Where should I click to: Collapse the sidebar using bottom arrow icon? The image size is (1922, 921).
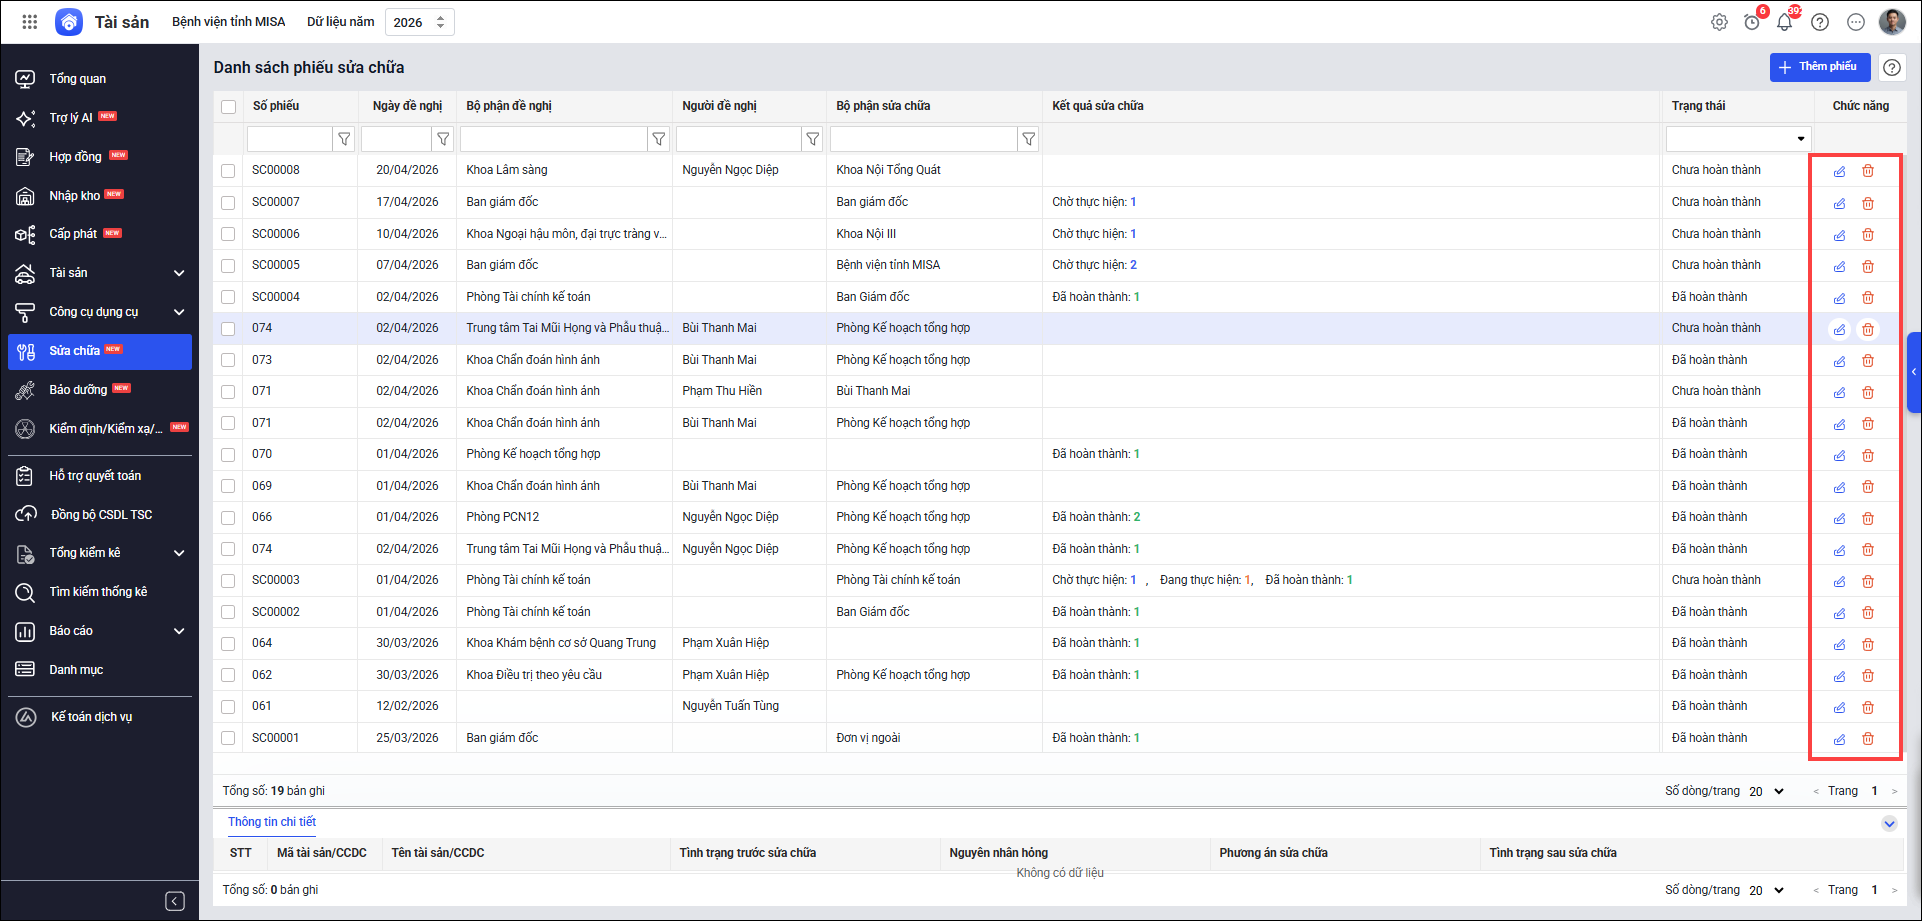click(175, 901)
